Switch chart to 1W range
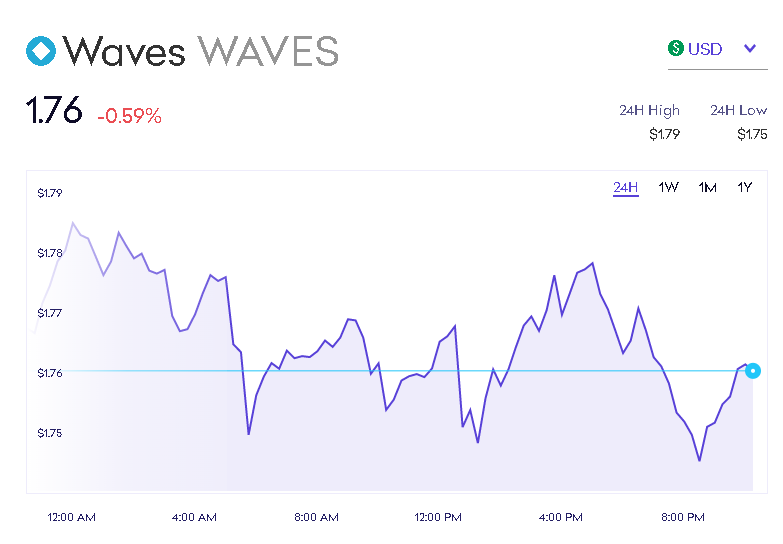The image size is (783, 544). (x=668, y=187)
